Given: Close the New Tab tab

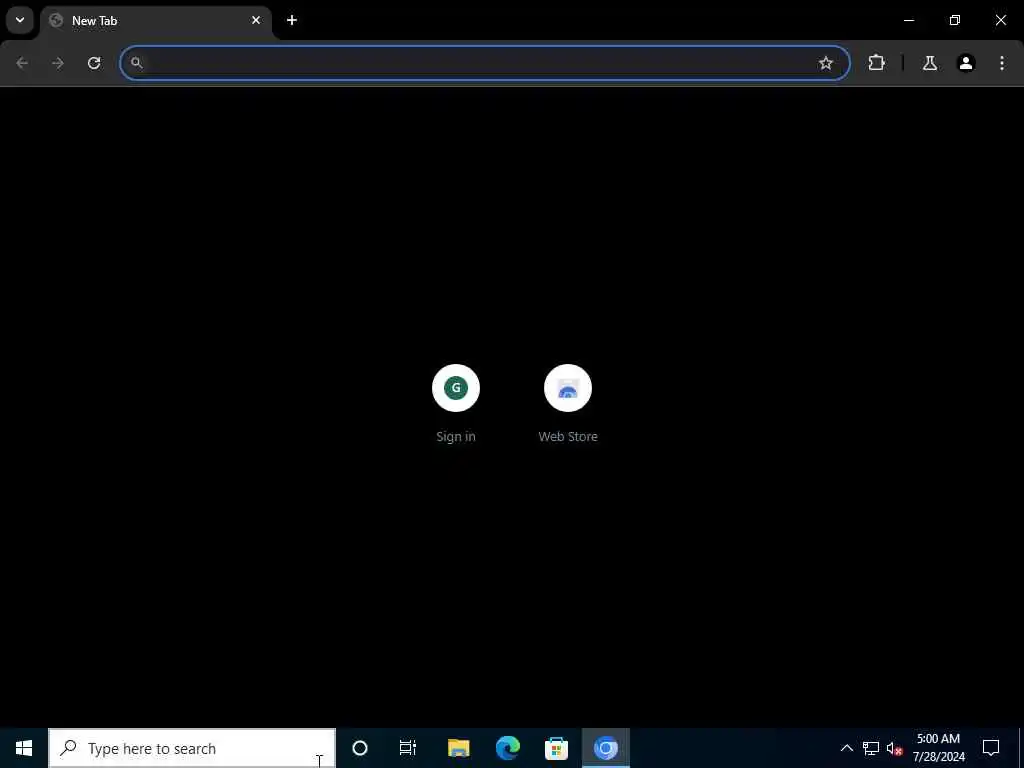Looking at the screenshot, I should (x=256, y=20).
